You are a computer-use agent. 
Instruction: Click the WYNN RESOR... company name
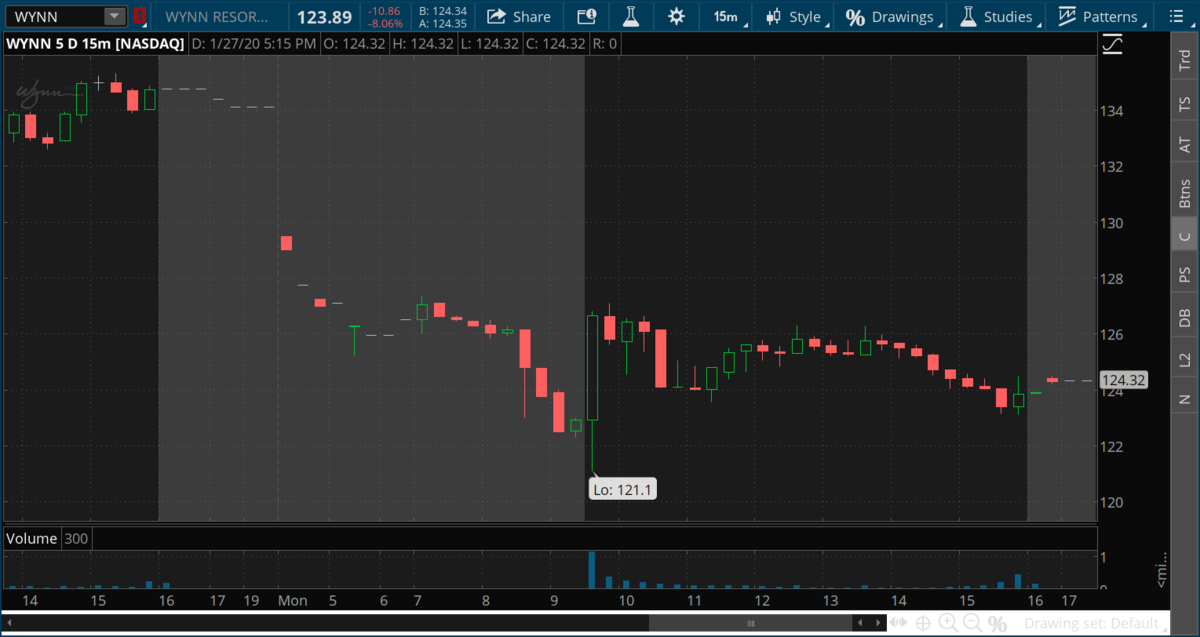(217, 16)
